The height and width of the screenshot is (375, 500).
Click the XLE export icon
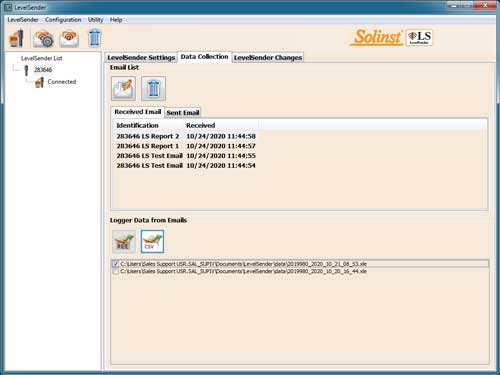click(x=124, y=241)
